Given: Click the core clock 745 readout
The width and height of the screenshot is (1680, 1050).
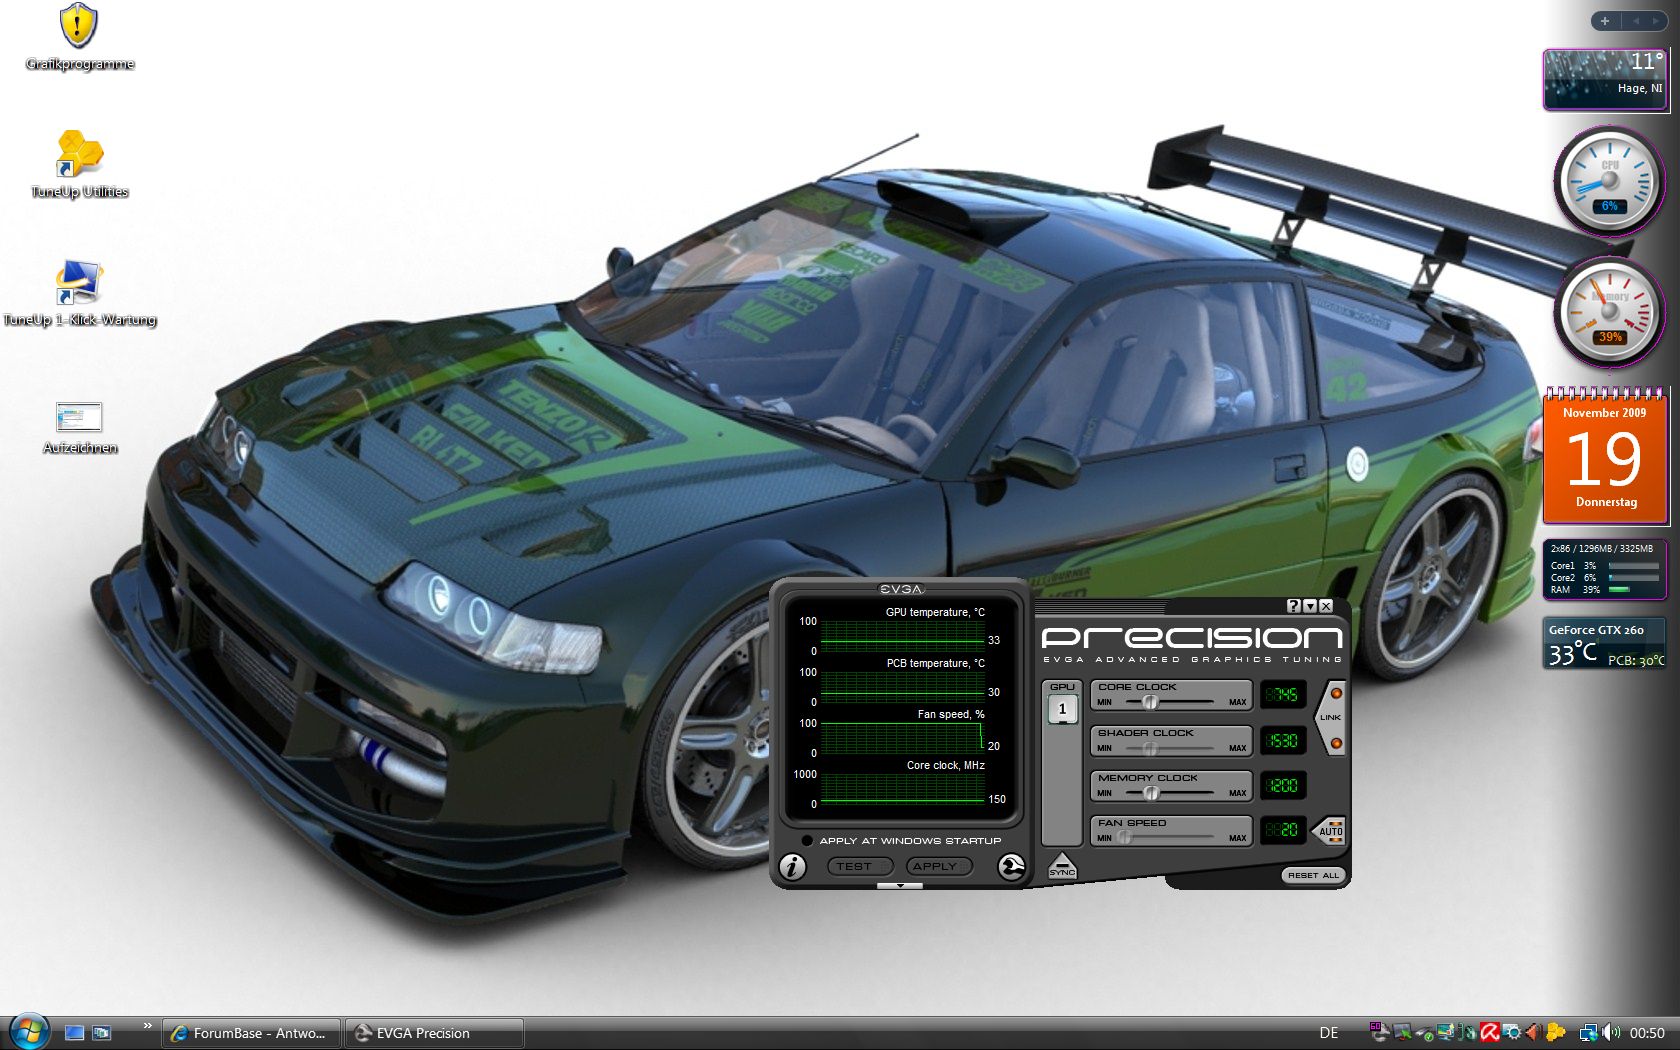Looking at the screenshot, I should pyautogui.click(x=1282, y=695).
